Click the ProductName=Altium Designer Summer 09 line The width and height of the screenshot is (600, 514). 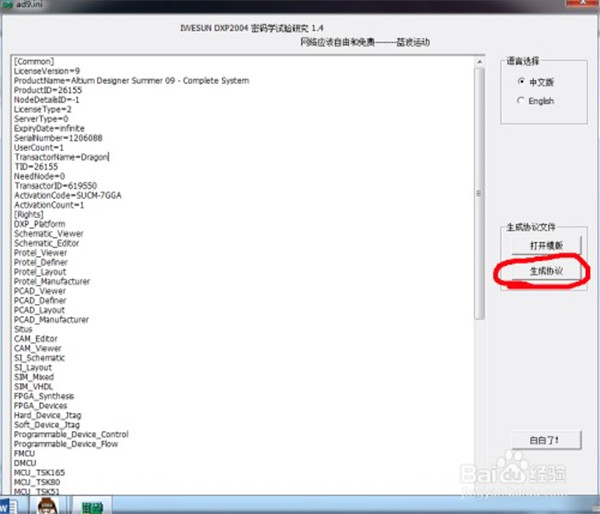[132, 81]
